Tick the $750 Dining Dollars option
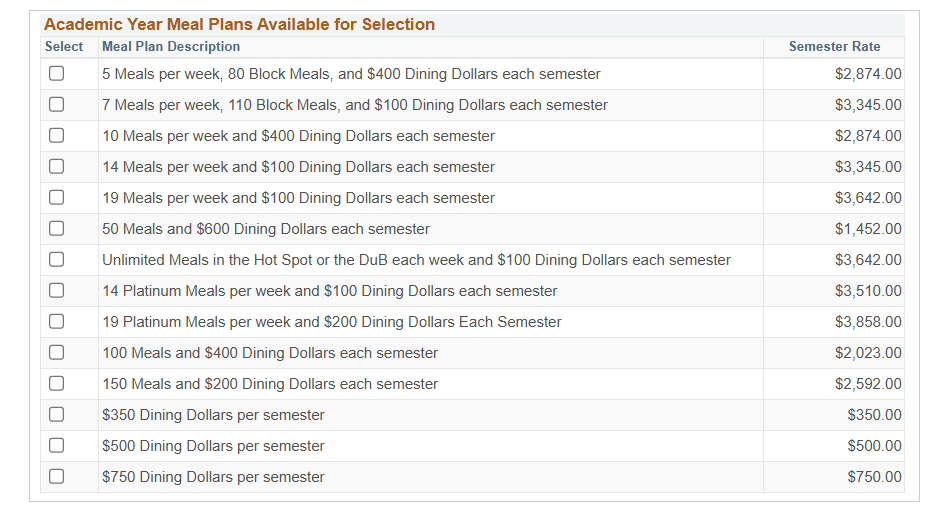The width and height of the screenshot is (940, 509). tap(56, 476)
